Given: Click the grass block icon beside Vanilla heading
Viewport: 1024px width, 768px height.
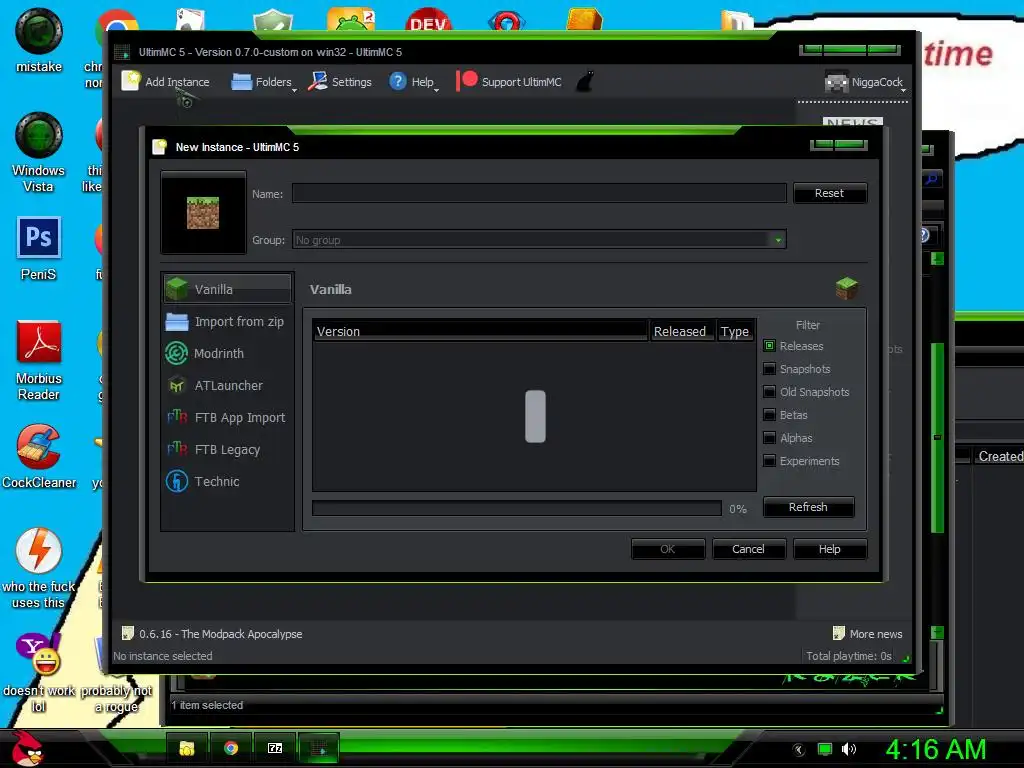Looking at the screenshot, I should [x=846, y=288].
